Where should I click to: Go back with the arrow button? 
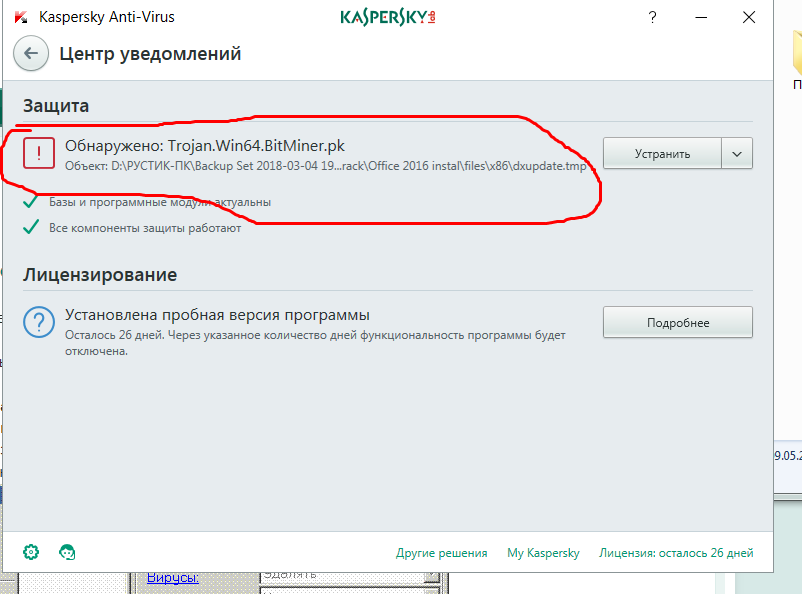pyautogui.click(x=31, y=53)
